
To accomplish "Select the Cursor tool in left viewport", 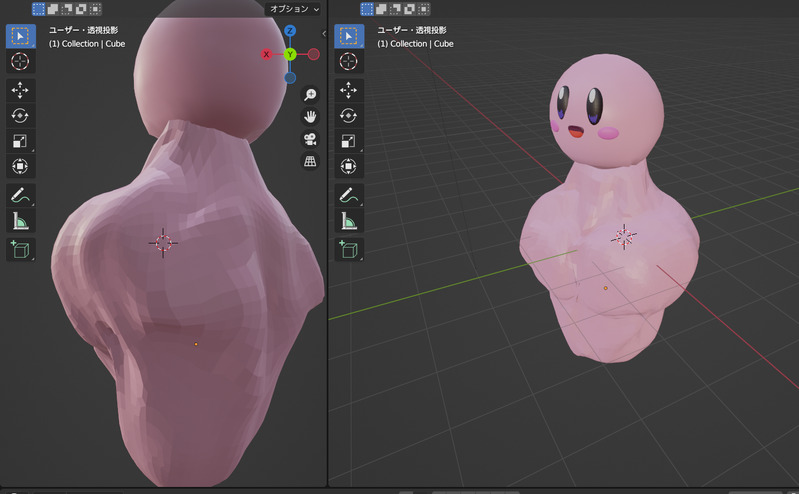I will 20,61.
